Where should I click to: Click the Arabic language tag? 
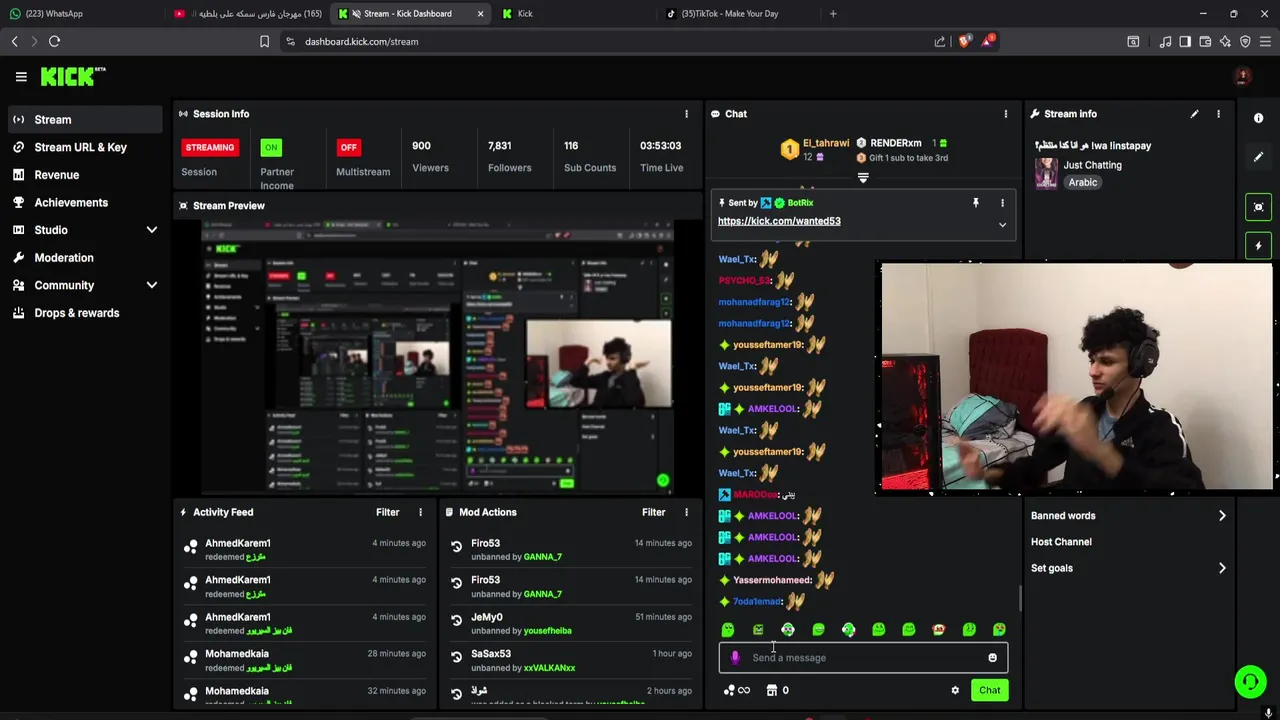tap(1082, 182)
